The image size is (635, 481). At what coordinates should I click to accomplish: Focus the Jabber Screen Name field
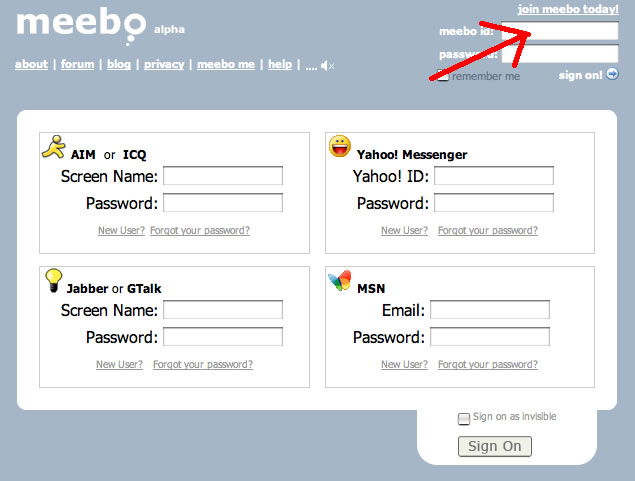tap(223, 310)
